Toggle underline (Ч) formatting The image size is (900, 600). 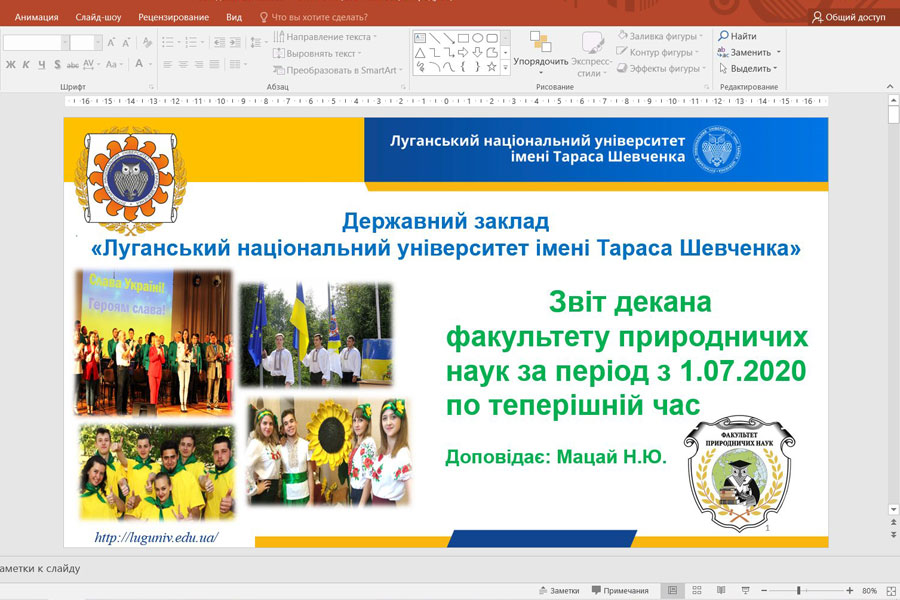[x=41, y=64]
